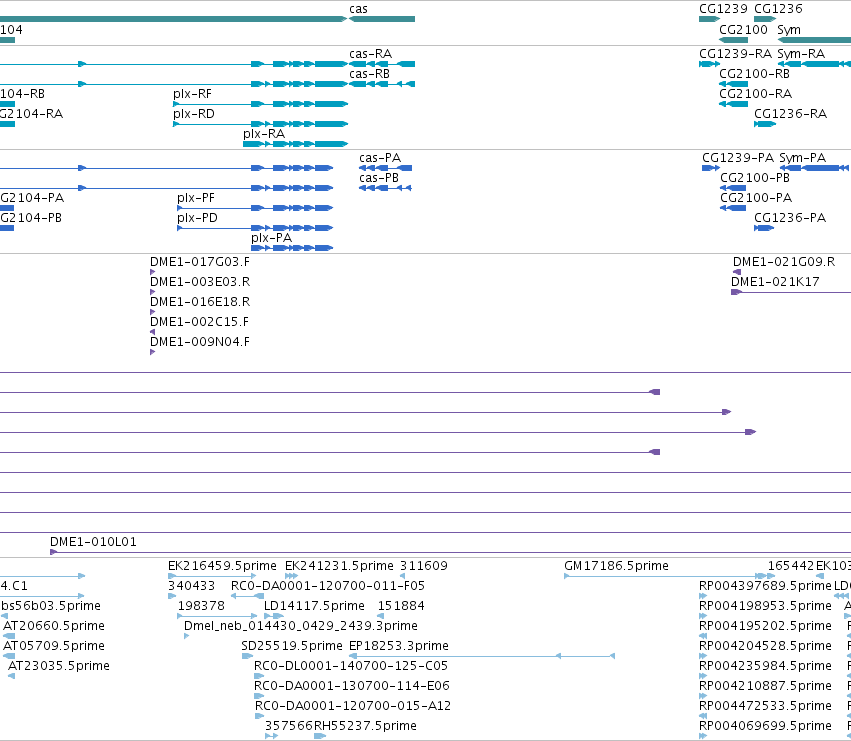Click the cas-PB protein label
Viewport: 851px width, 741px height.
pyautogui.click(x=379, y=178)
